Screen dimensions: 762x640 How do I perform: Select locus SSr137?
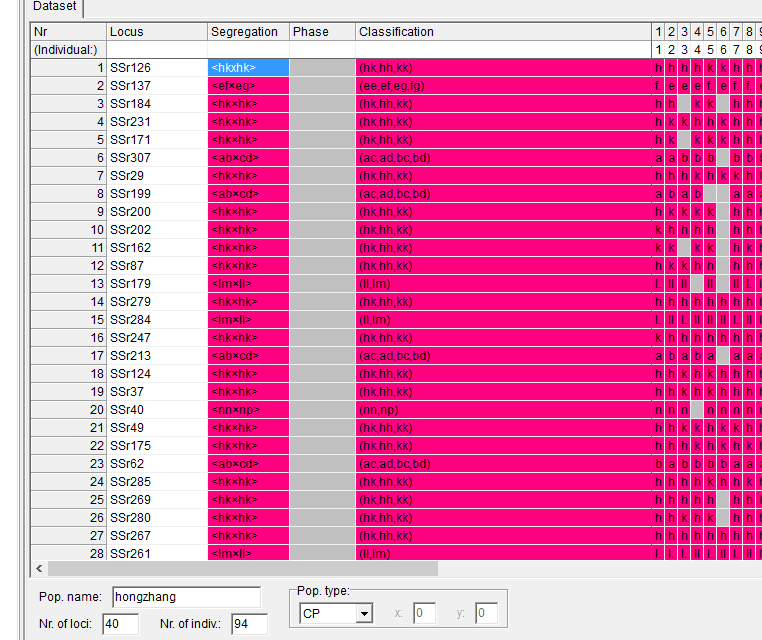157,86
